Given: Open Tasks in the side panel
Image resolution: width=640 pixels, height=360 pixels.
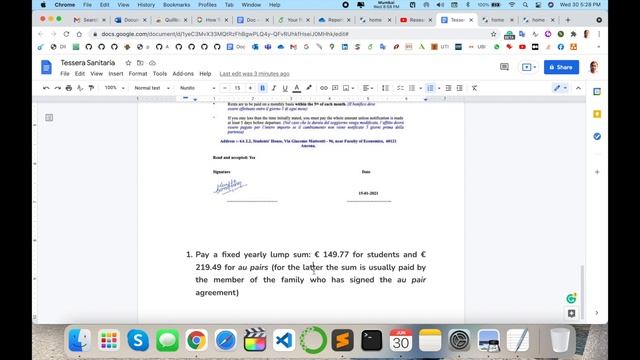Looking at the screenshot, I should pos(597,136).
